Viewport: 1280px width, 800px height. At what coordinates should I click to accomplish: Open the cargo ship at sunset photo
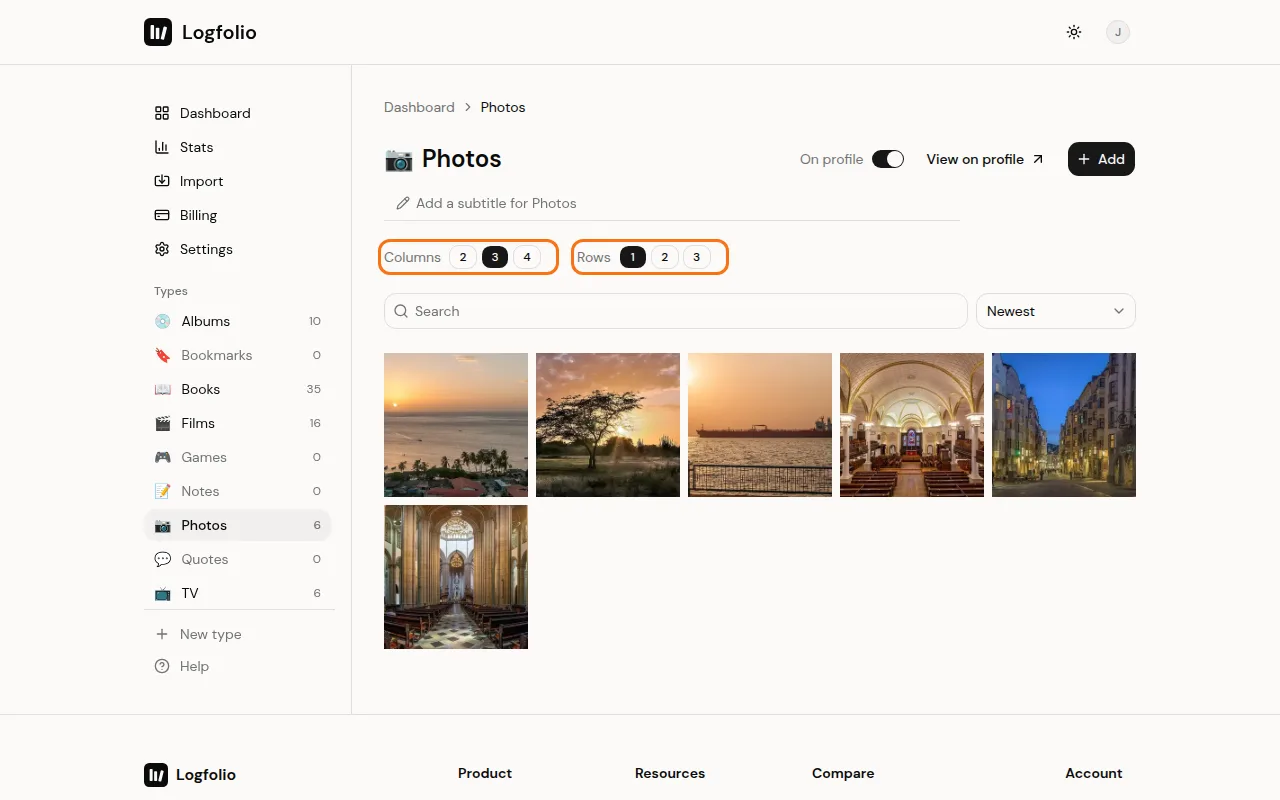pos(760,425)
